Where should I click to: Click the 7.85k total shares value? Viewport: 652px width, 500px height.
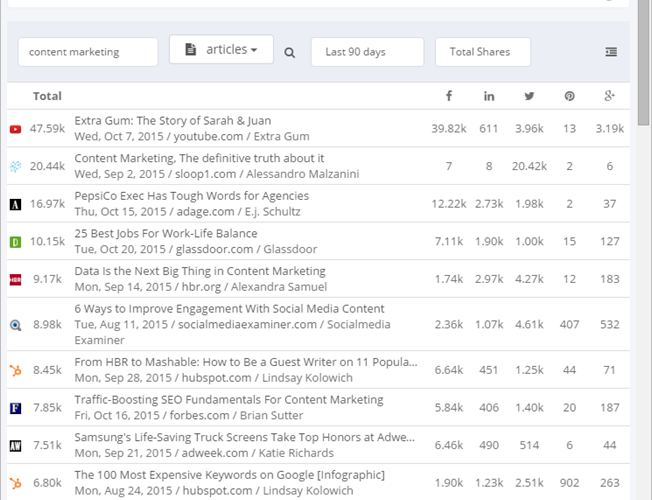47,407
